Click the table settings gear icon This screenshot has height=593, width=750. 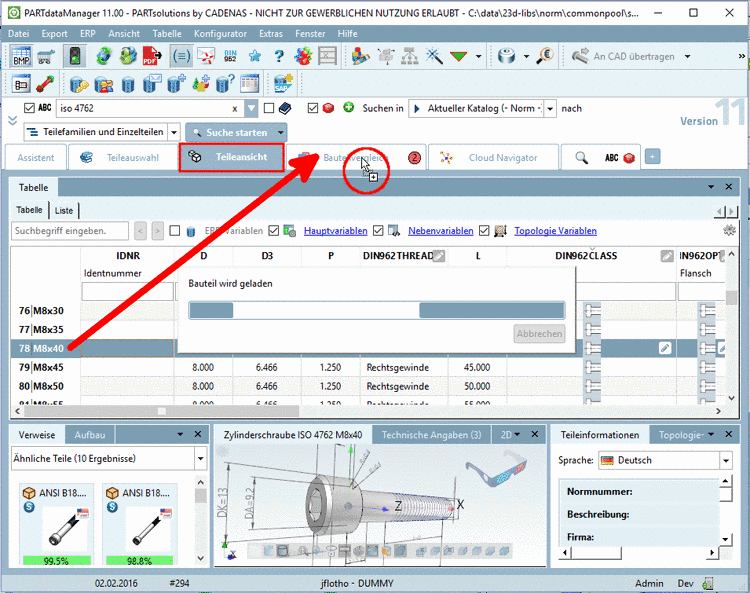pos(729,231)
